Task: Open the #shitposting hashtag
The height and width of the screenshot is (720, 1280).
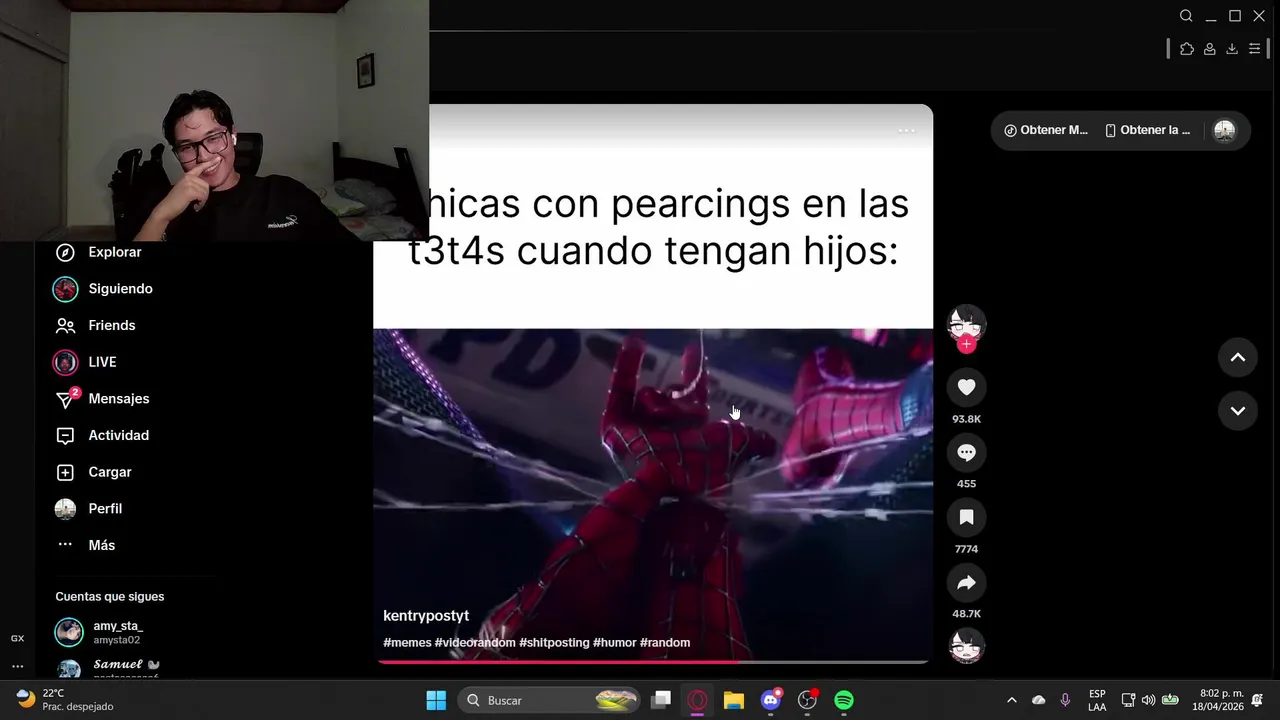Action: 554,642
